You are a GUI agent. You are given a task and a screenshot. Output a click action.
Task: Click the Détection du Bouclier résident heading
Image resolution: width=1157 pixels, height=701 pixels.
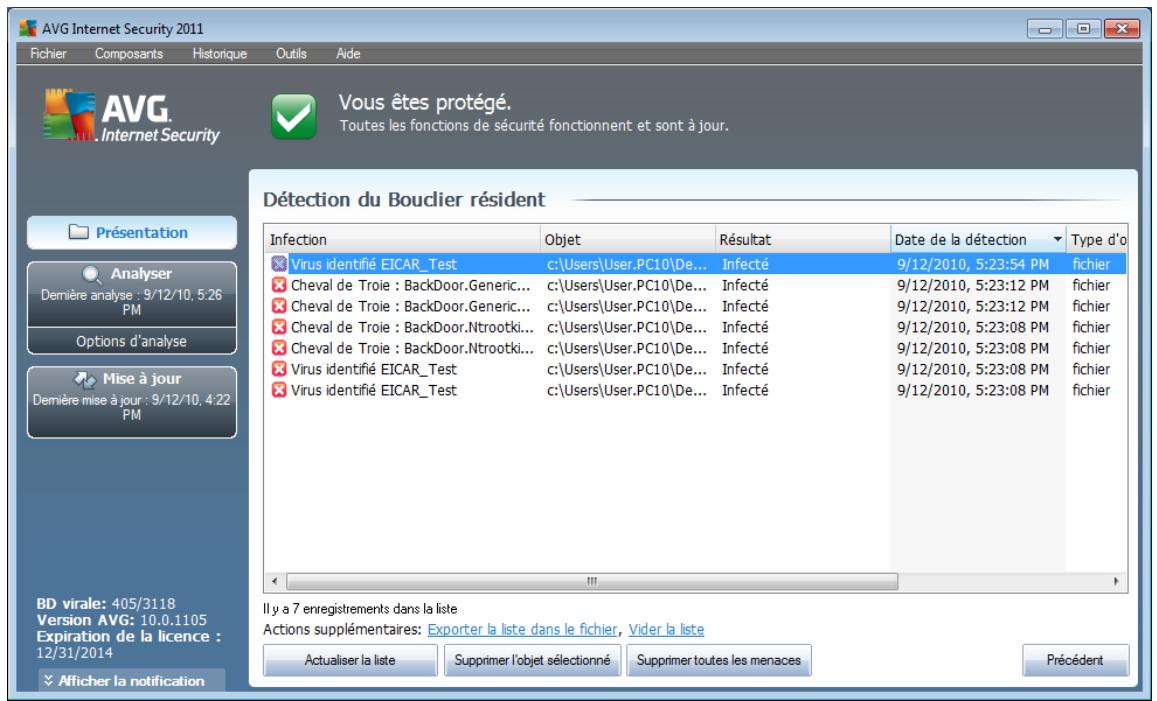(x=404, y=199)
